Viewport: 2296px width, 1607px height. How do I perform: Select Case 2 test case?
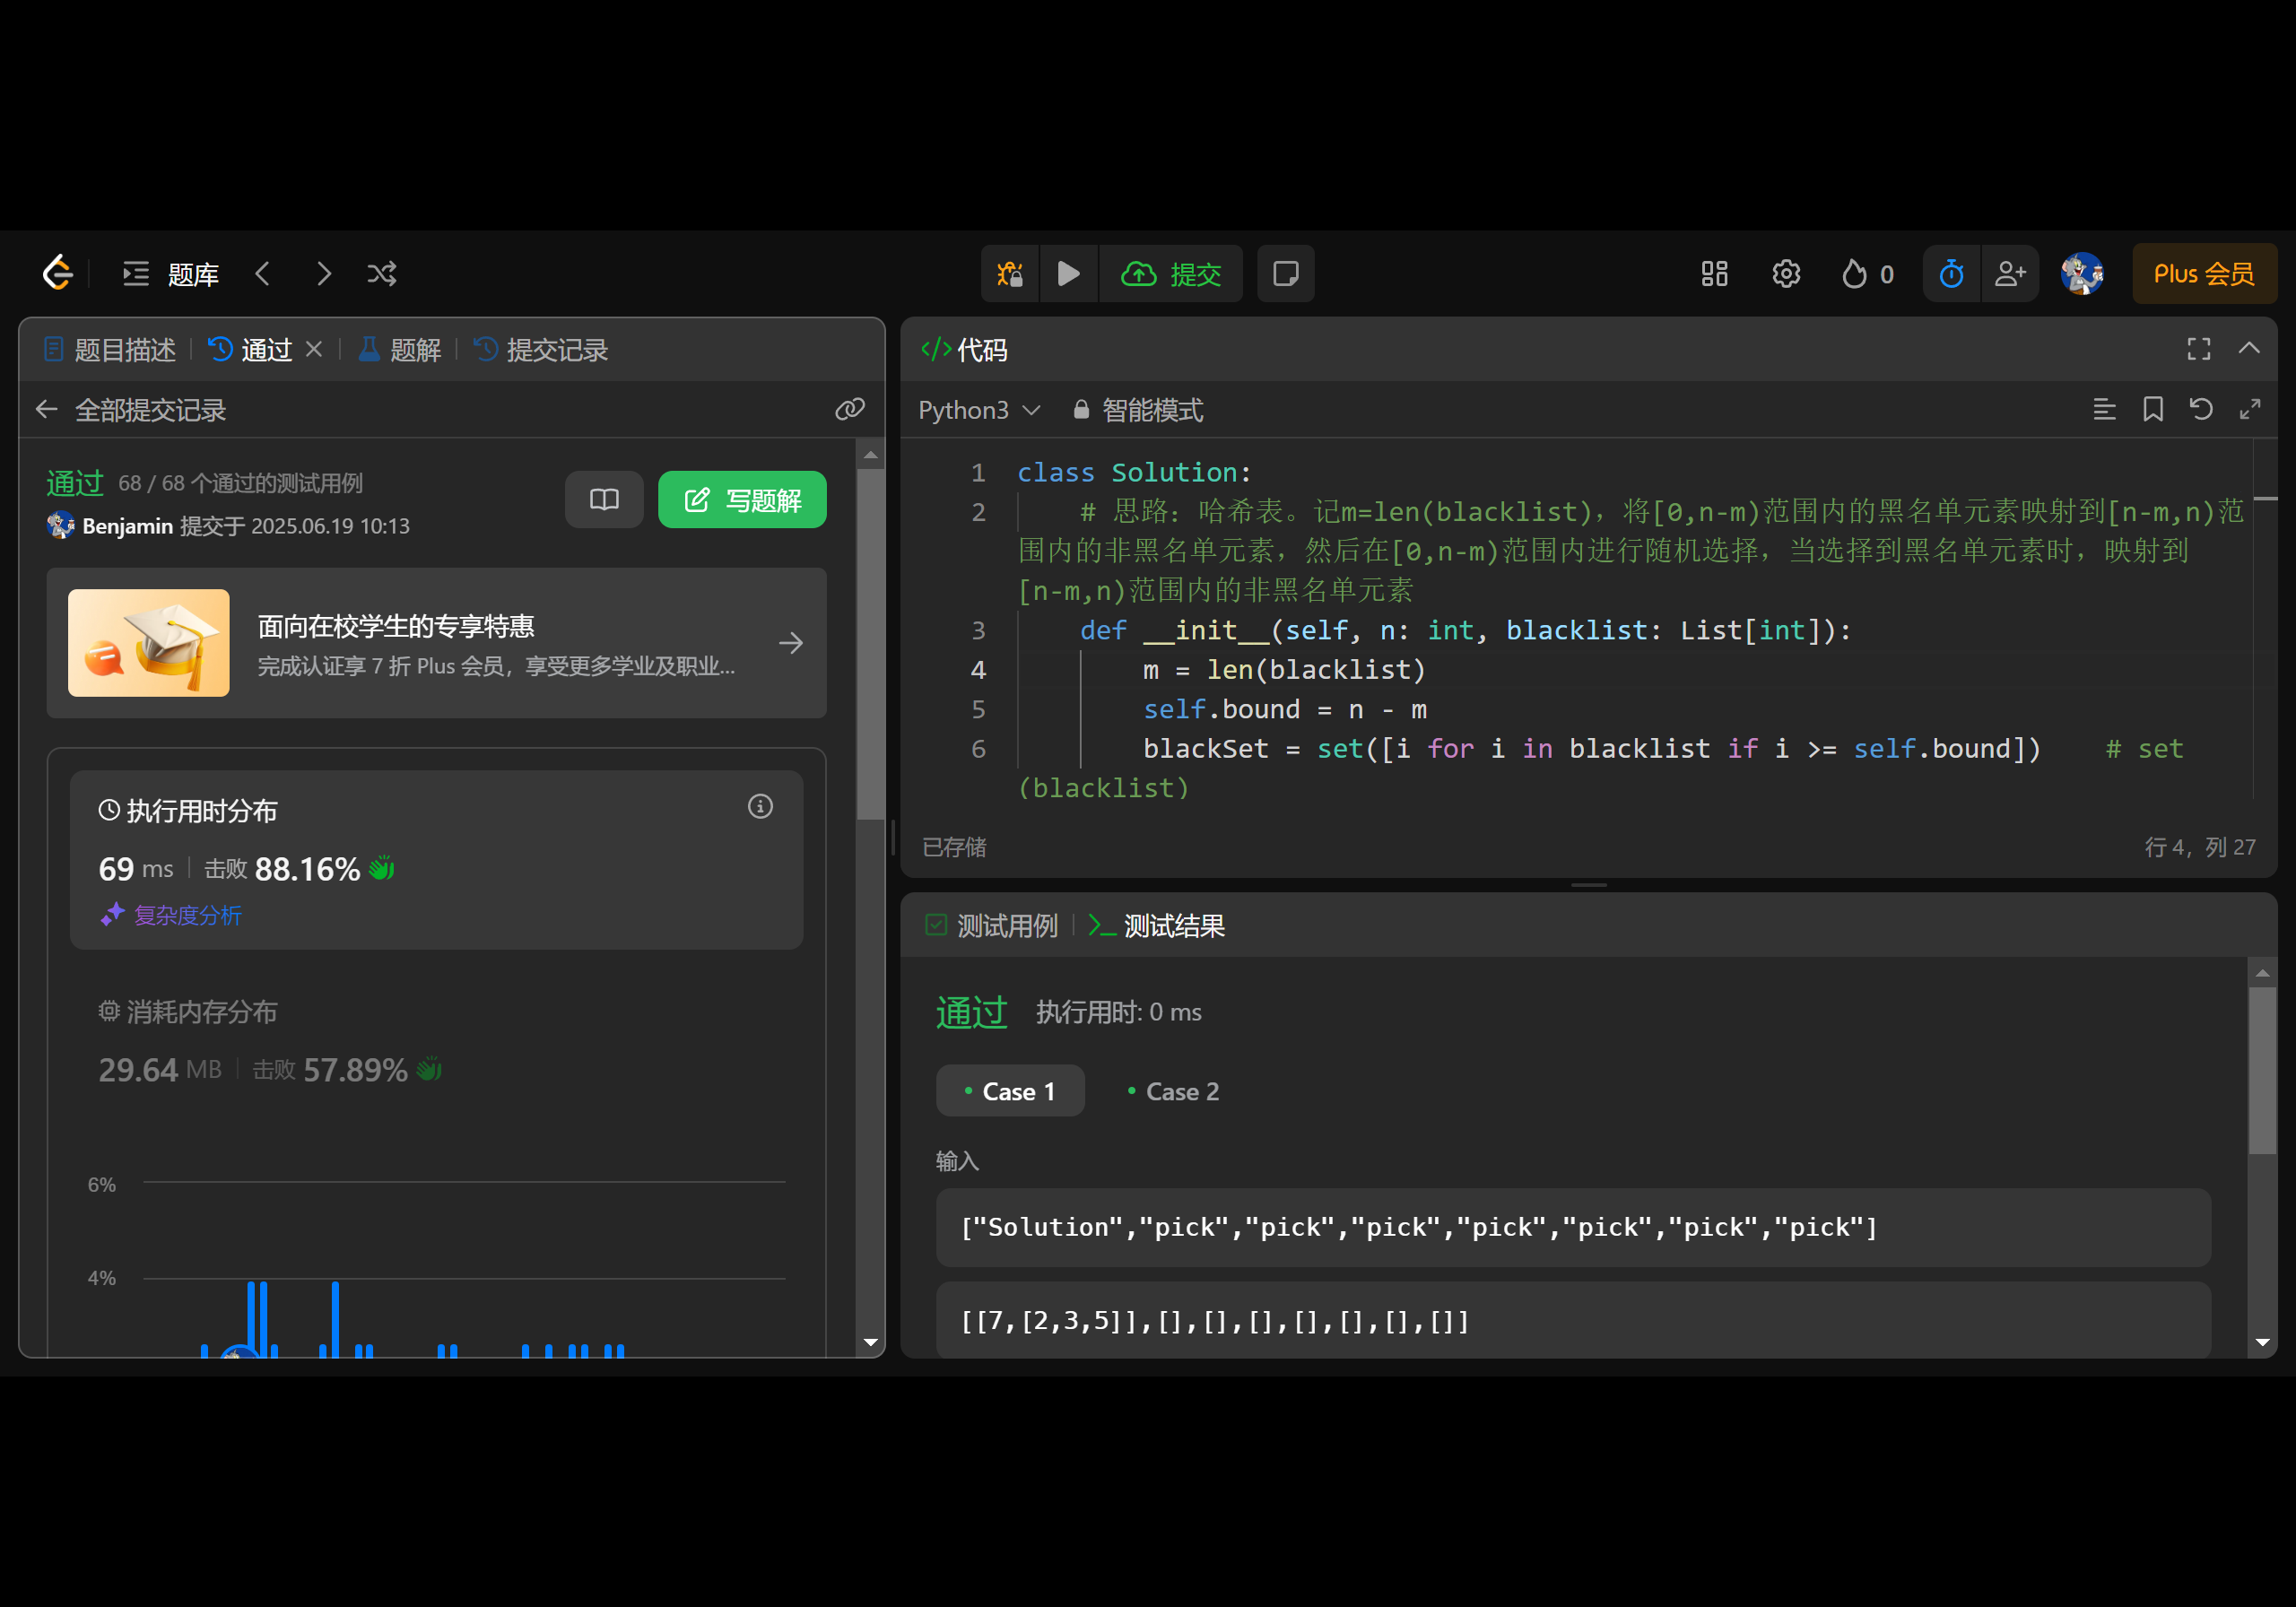click(1173, 1091)
